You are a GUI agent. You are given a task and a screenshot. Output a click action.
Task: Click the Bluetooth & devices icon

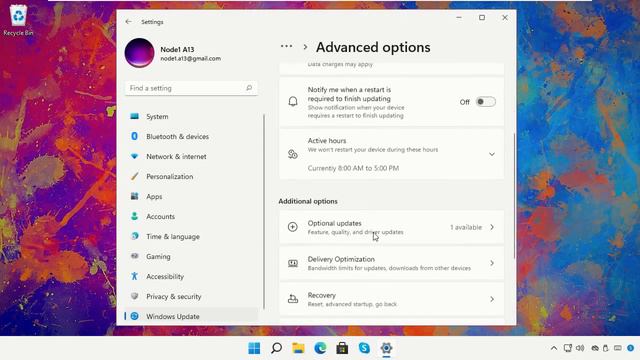pyautogui.click(x=134, y=136)
